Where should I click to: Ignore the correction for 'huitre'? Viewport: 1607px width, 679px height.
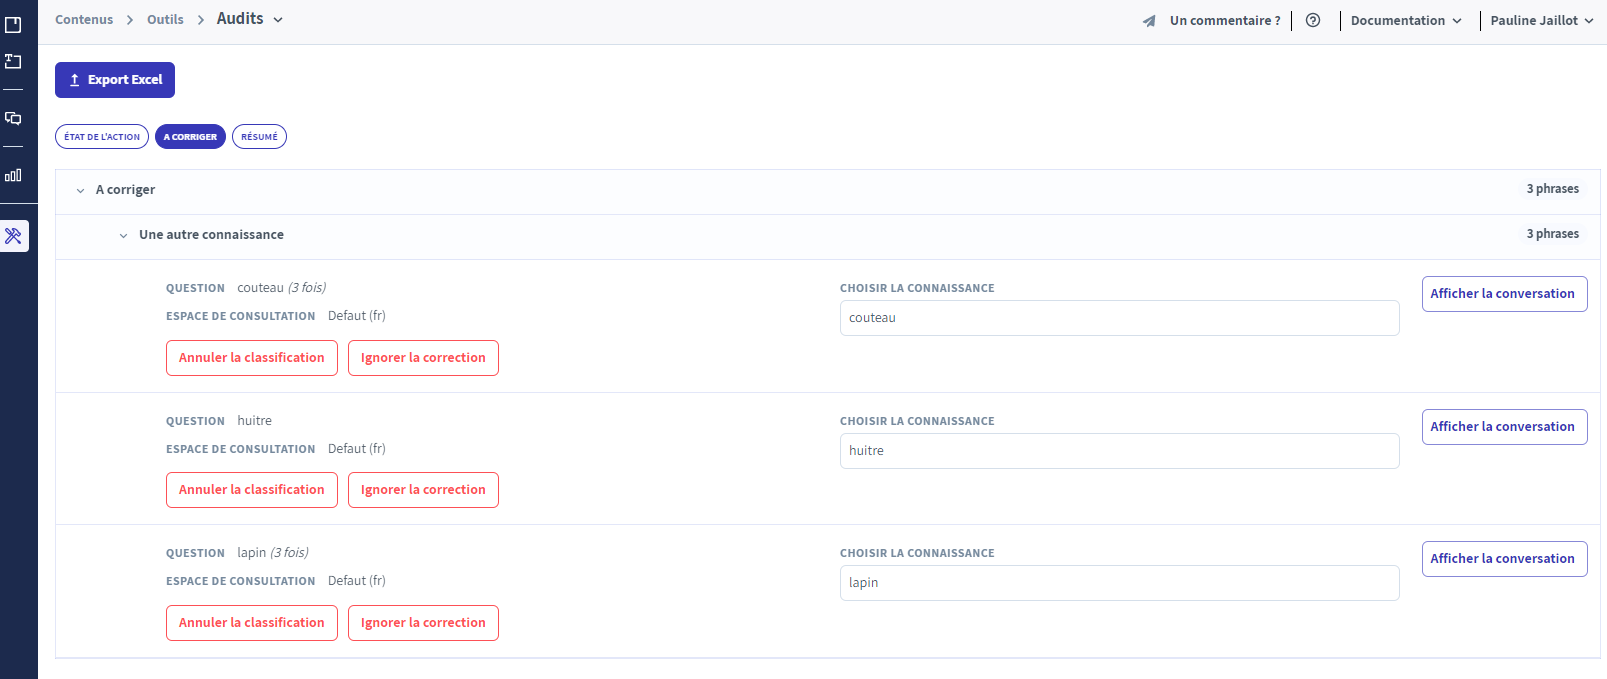(x=423, y=490)
